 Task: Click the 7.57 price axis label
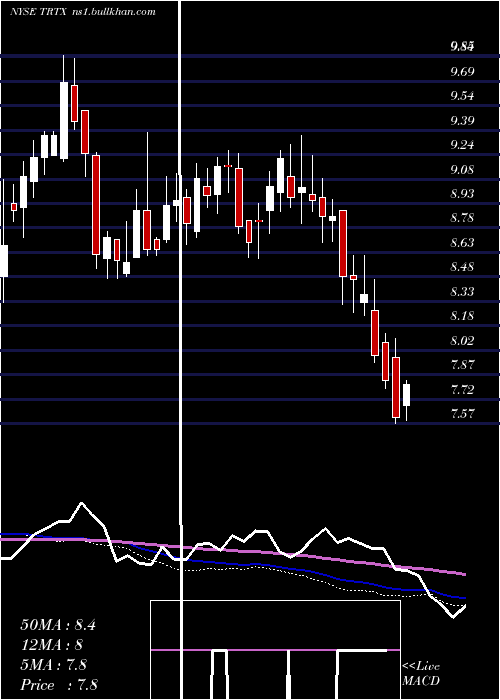click(463, 414)
